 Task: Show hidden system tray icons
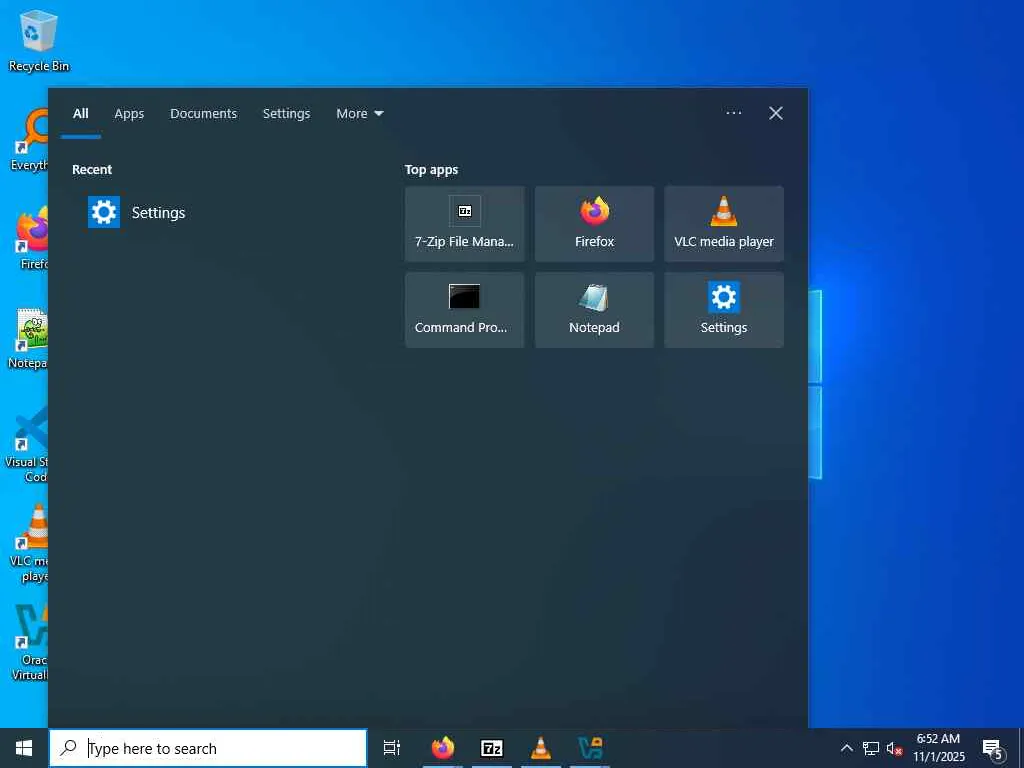(846, 748)
